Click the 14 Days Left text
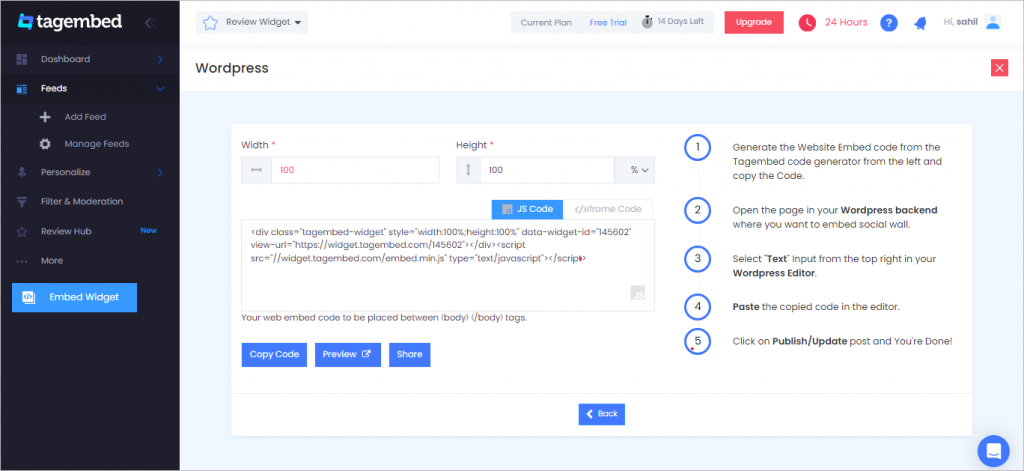The height and width of the screenshot is (471, 1024). (x=680, y=22)
